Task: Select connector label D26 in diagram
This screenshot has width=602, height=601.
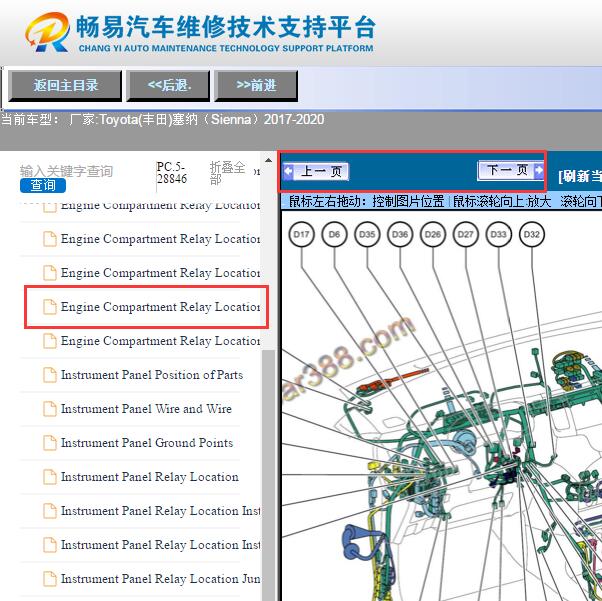Action: pyautogui.click(x=433, y=234)
